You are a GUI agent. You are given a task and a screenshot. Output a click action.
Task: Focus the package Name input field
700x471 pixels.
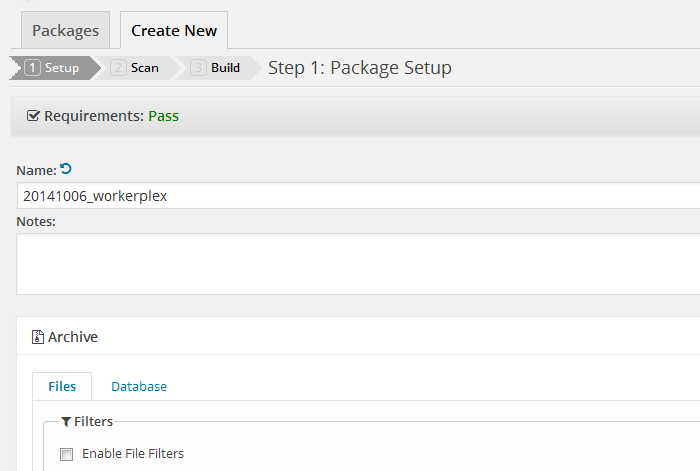(358, 196)
